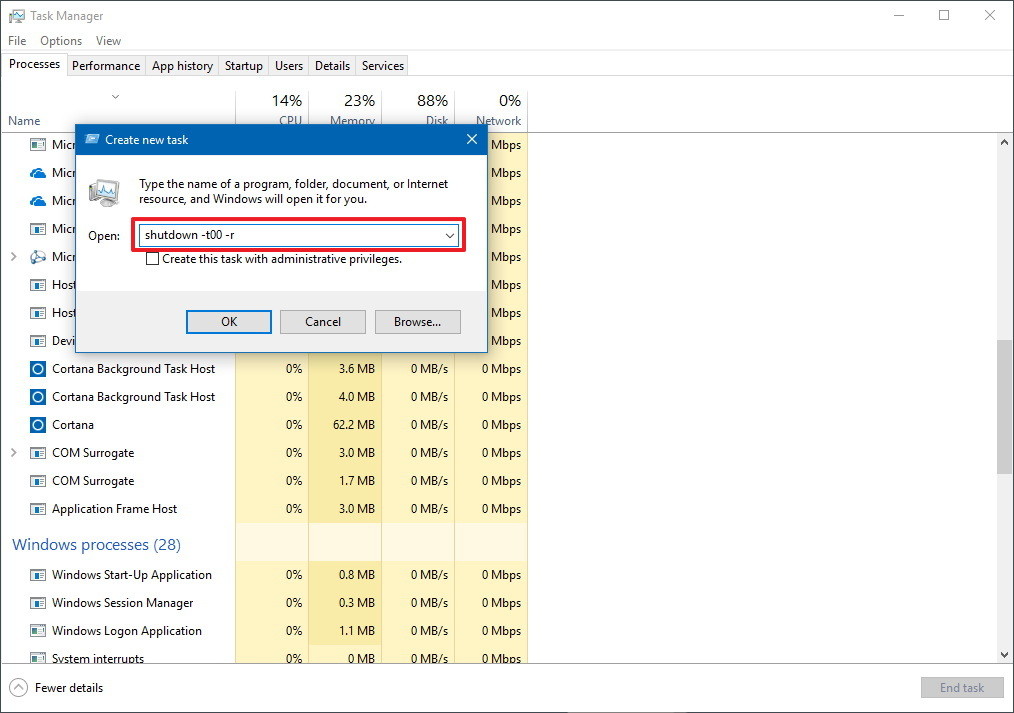Enable Create this task with administrative privileges
The width and height of the screenshot is (1014, 713).
(153, 258)
